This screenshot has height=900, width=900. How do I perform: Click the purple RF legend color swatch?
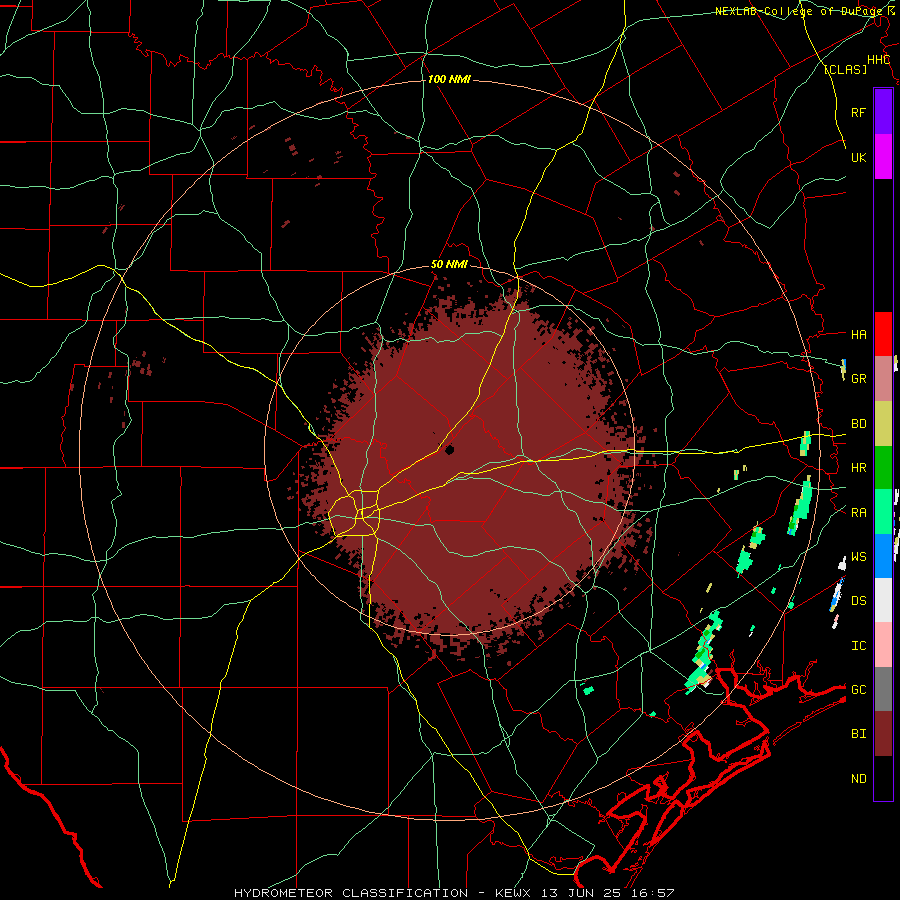tap(883, 112)
